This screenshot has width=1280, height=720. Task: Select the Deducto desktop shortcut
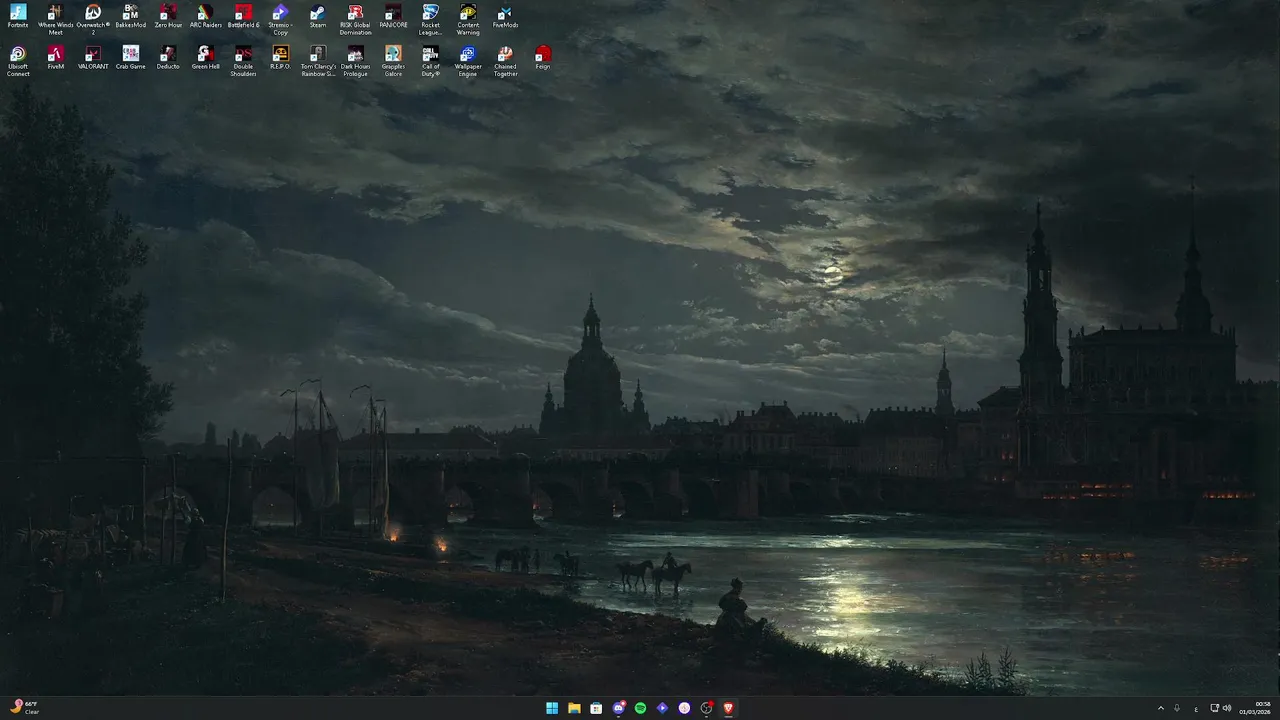(168, 57)
